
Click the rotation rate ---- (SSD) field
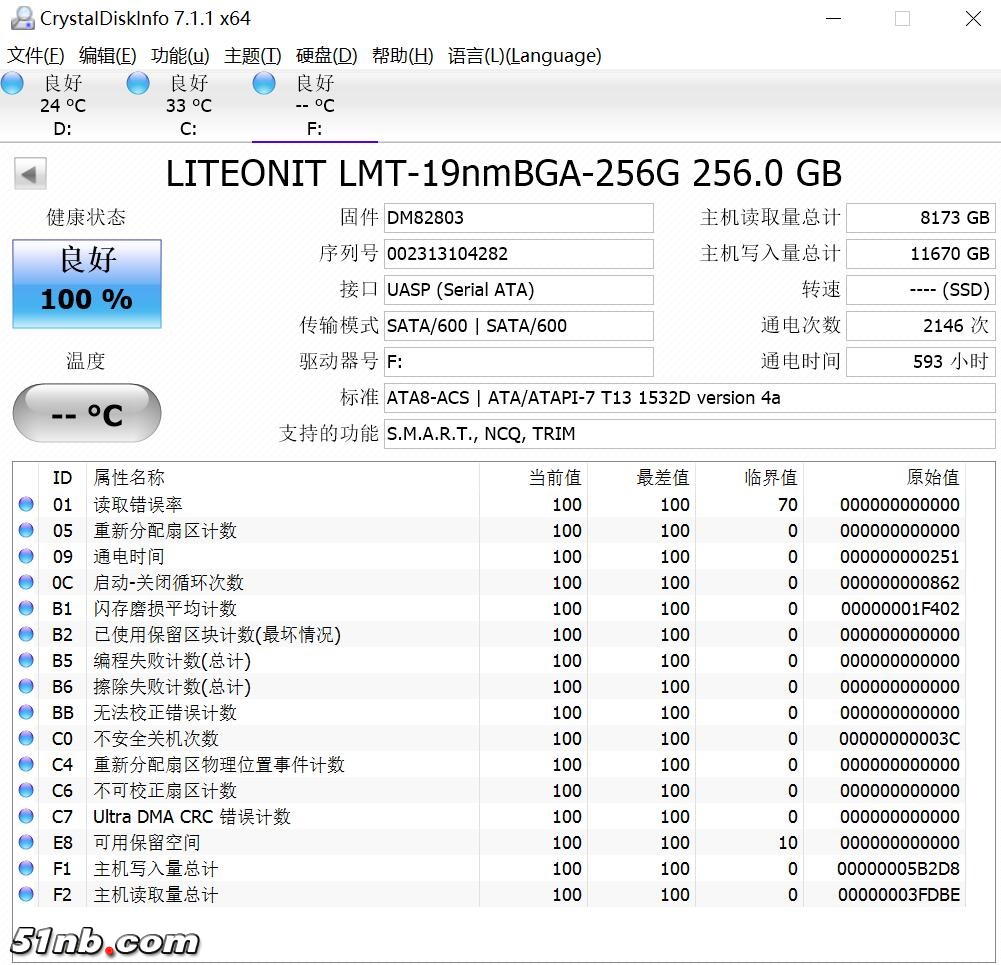[x=921, y=290]
